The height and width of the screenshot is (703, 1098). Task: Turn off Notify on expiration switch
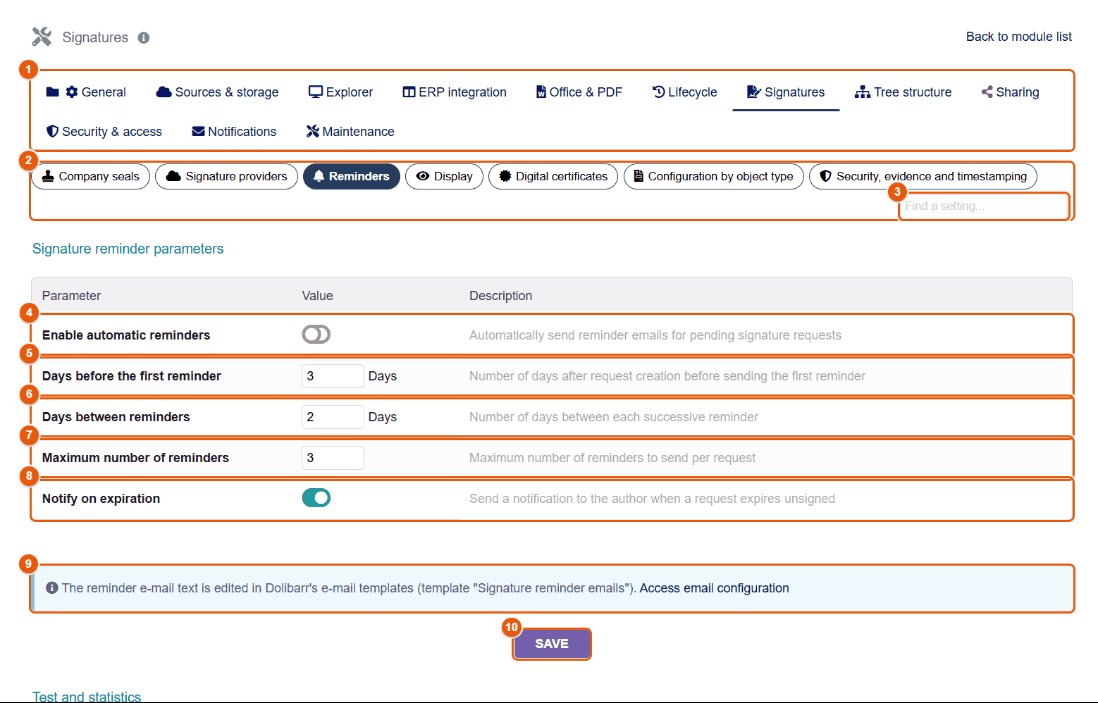317,498
